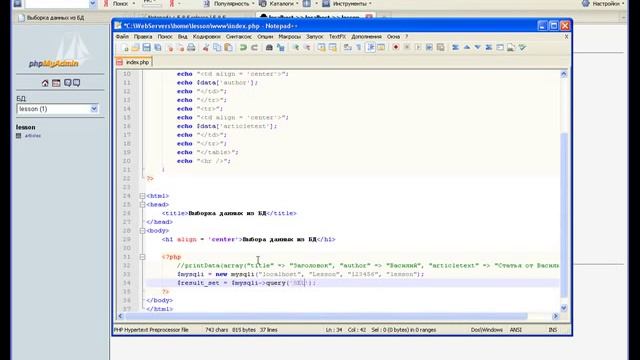Toggle synchronized horizontal scrolling
This screenshot has height=360, width=640.
(x=333, y=48)
